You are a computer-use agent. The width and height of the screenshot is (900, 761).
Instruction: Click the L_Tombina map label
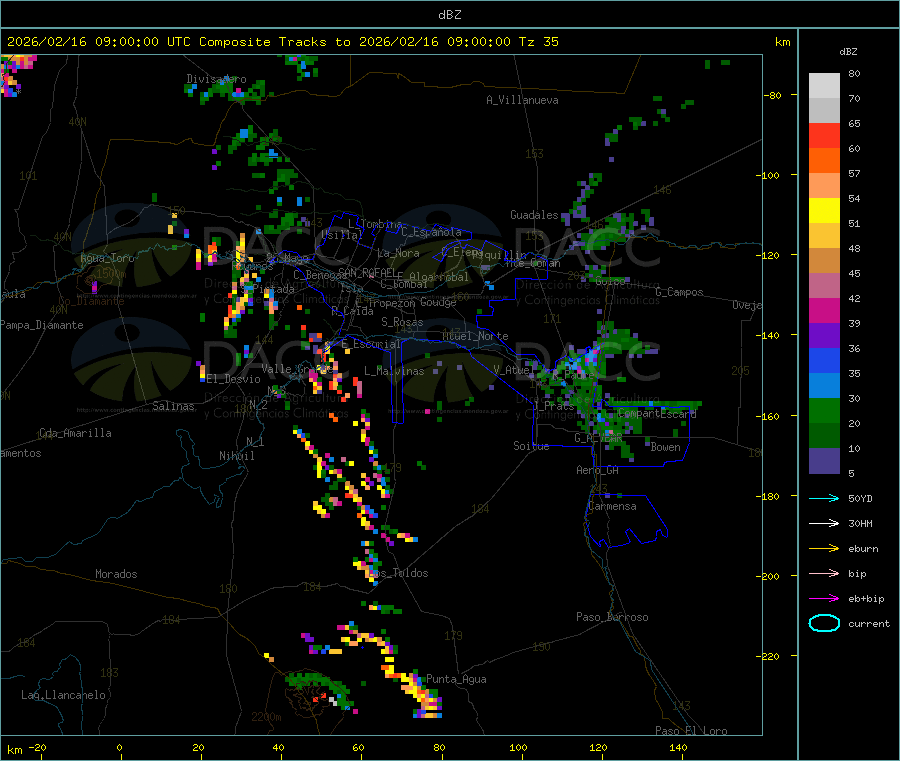[375, 224]
